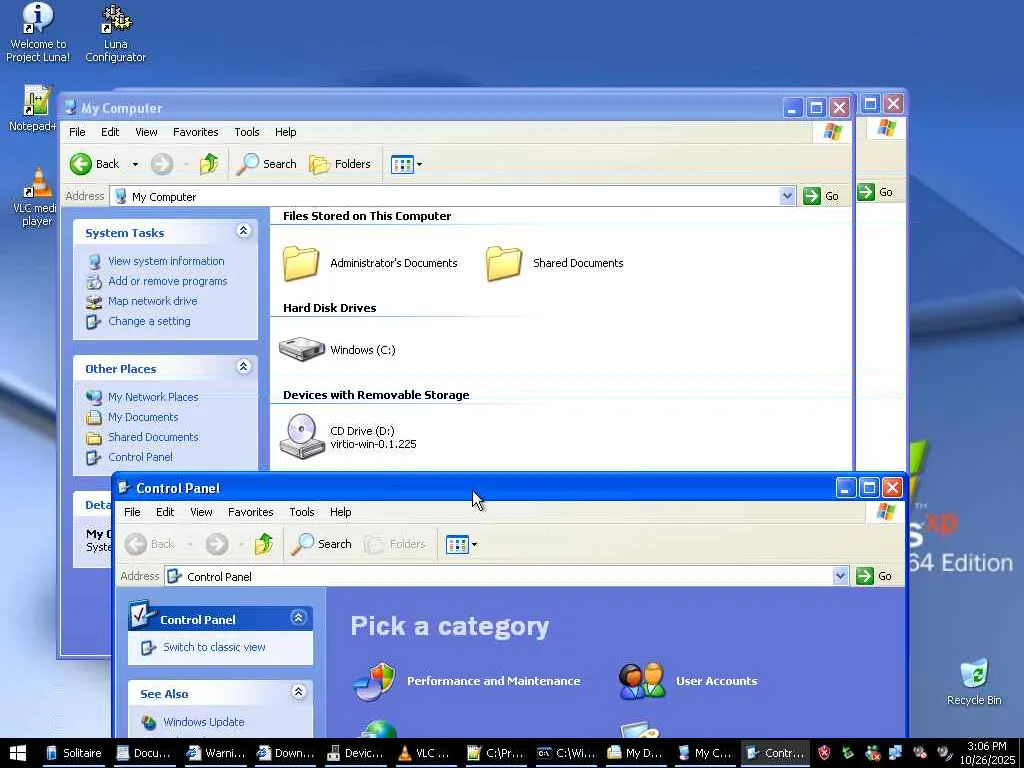Switch to Solitaire on the taskbar
The width and height of the screenshot is (1024, 768).
74,753
